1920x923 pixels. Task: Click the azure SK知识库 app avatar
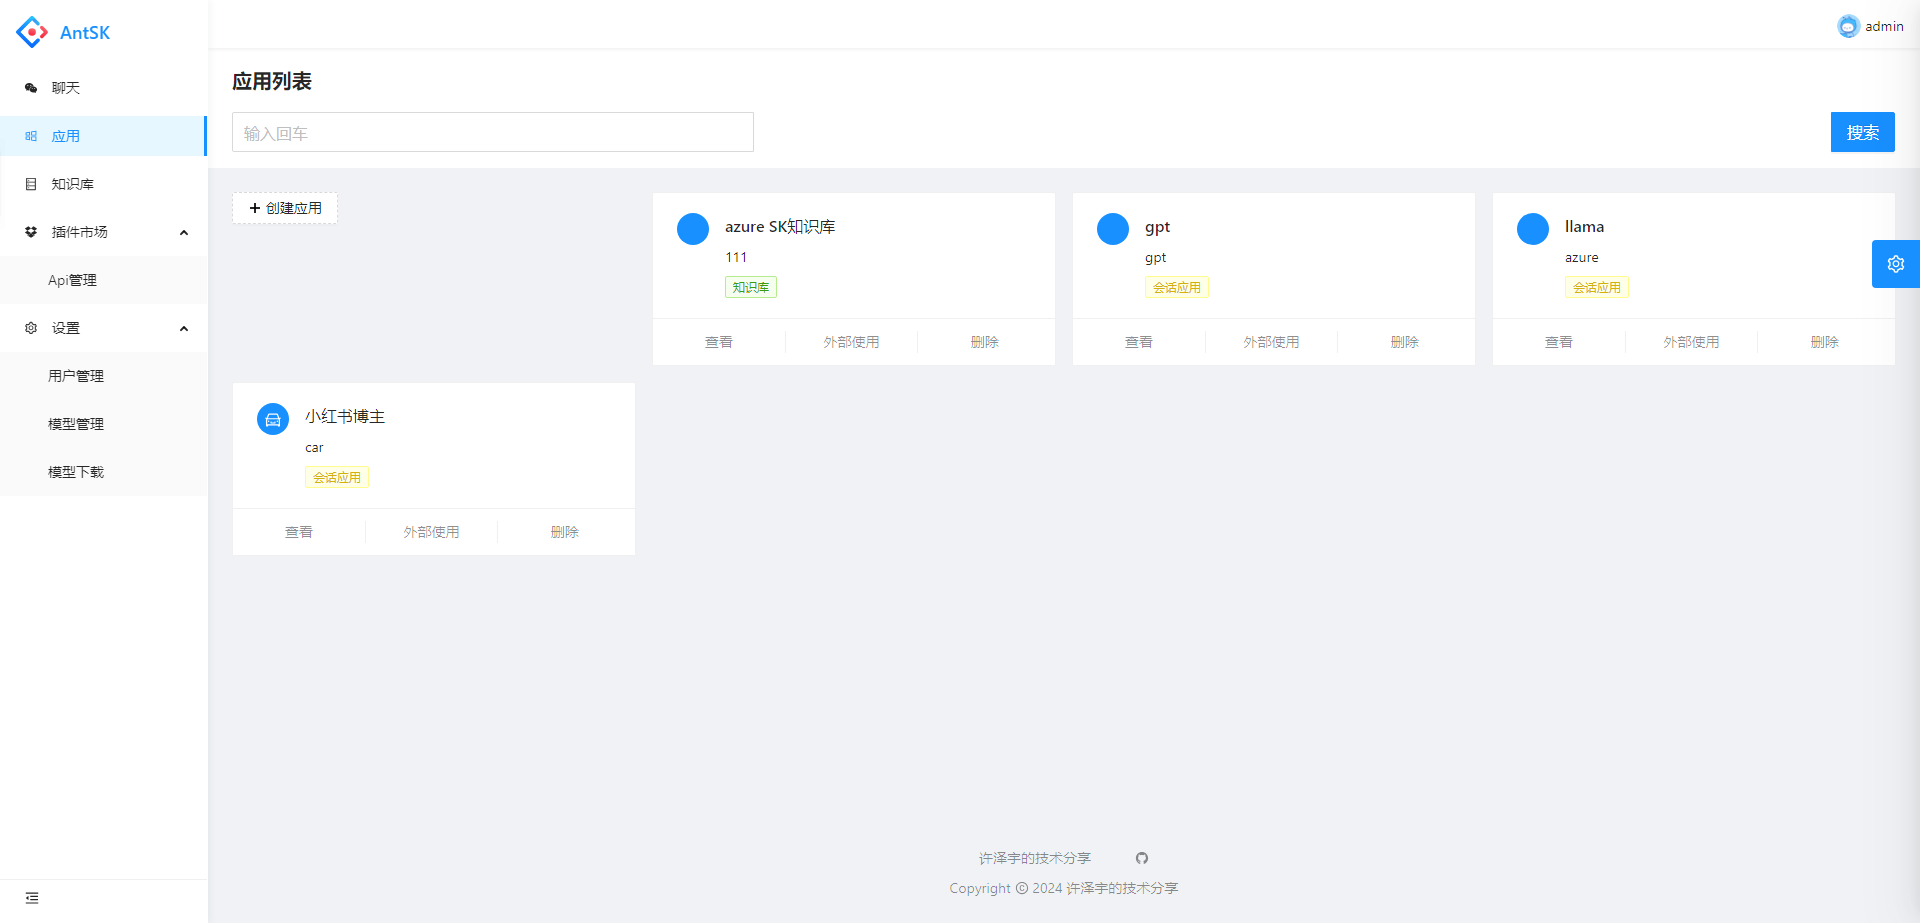[693, 229]
